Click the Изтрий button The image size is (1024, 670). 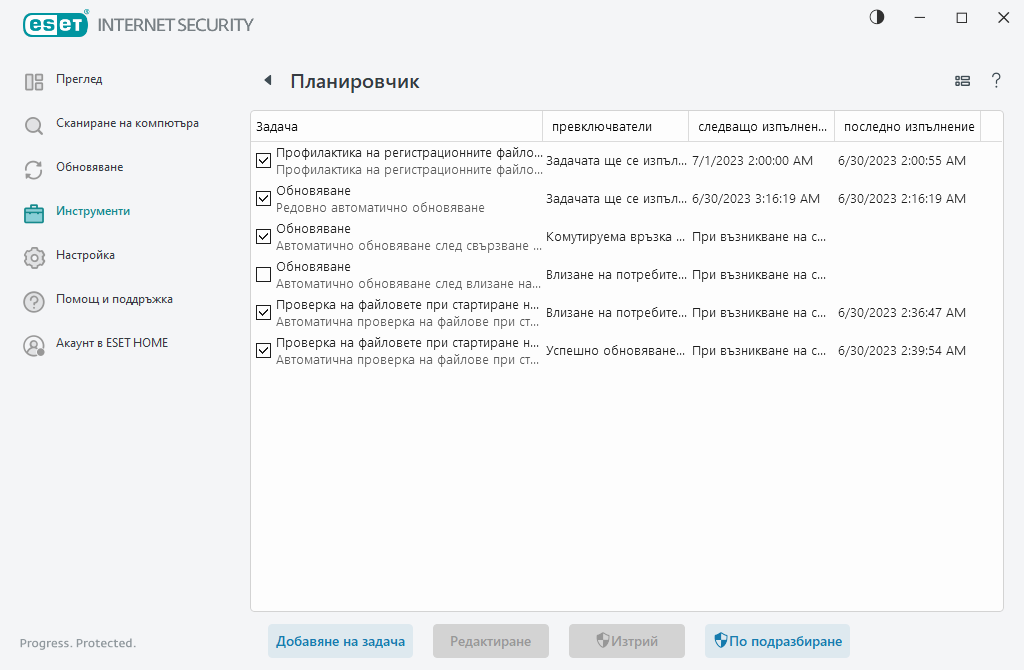coord(626,641)
